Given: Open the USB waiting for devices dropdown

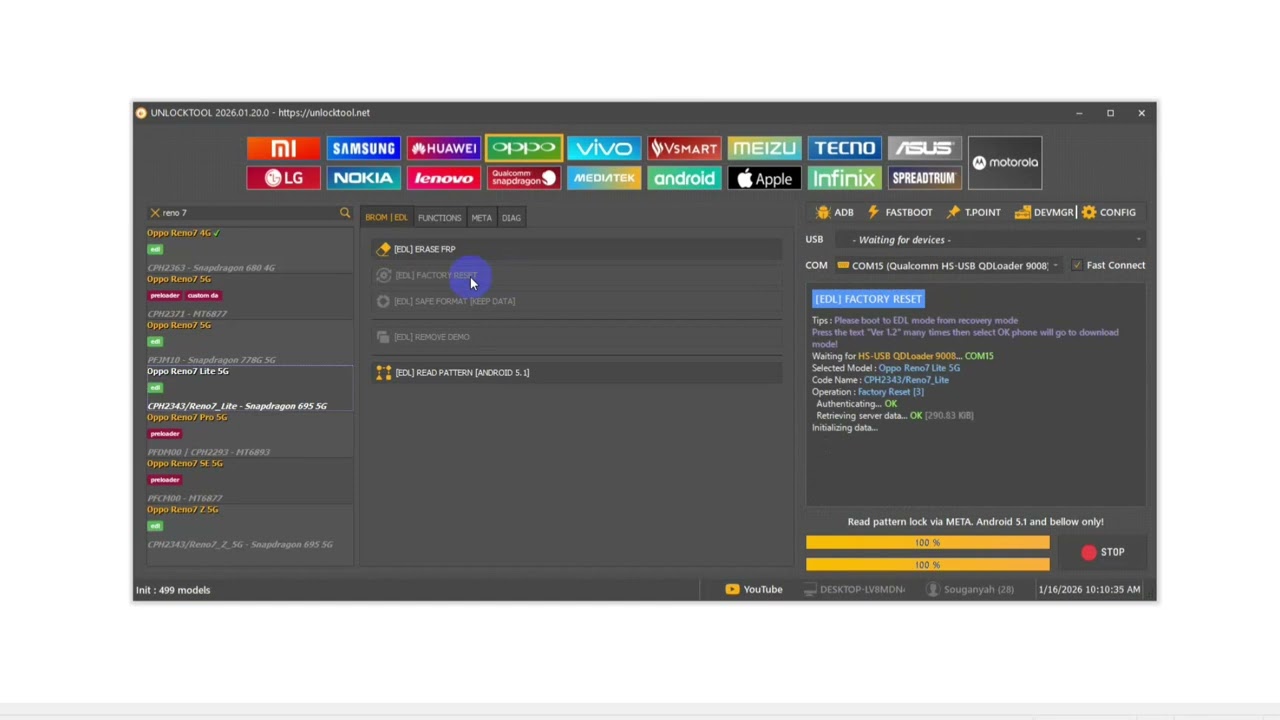Looking at the screenshot, I should pyautogui.click(x=991, y=240).
